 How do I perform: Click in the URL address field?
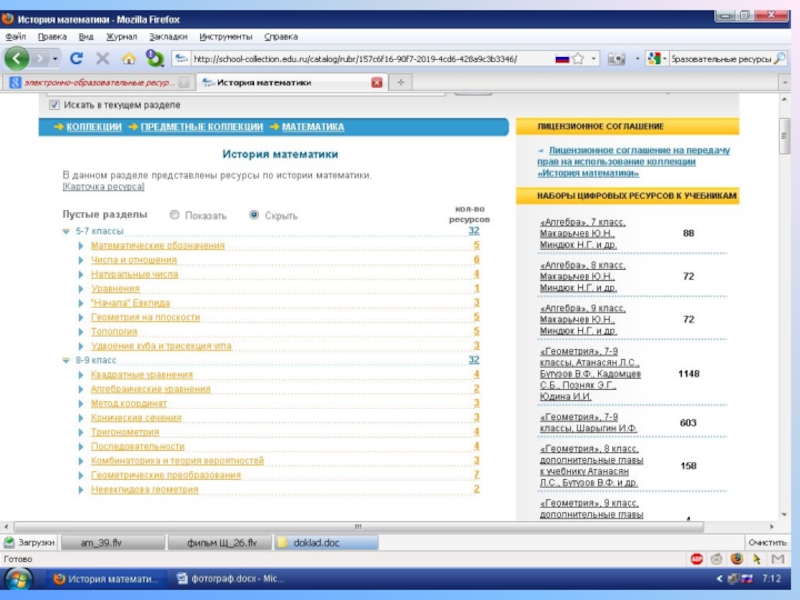click(360, 58)
